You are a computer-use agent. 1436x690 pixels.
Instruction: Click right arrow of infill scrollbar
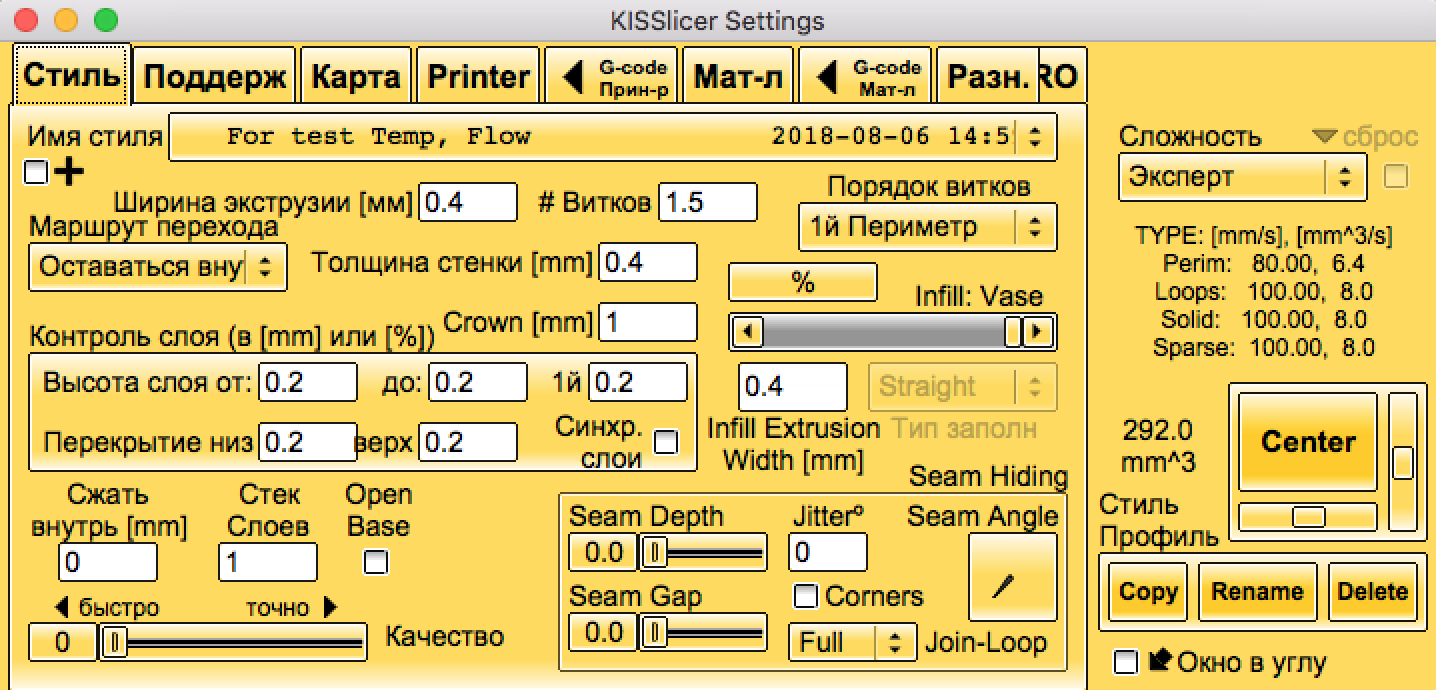[x=1041, y=331]
